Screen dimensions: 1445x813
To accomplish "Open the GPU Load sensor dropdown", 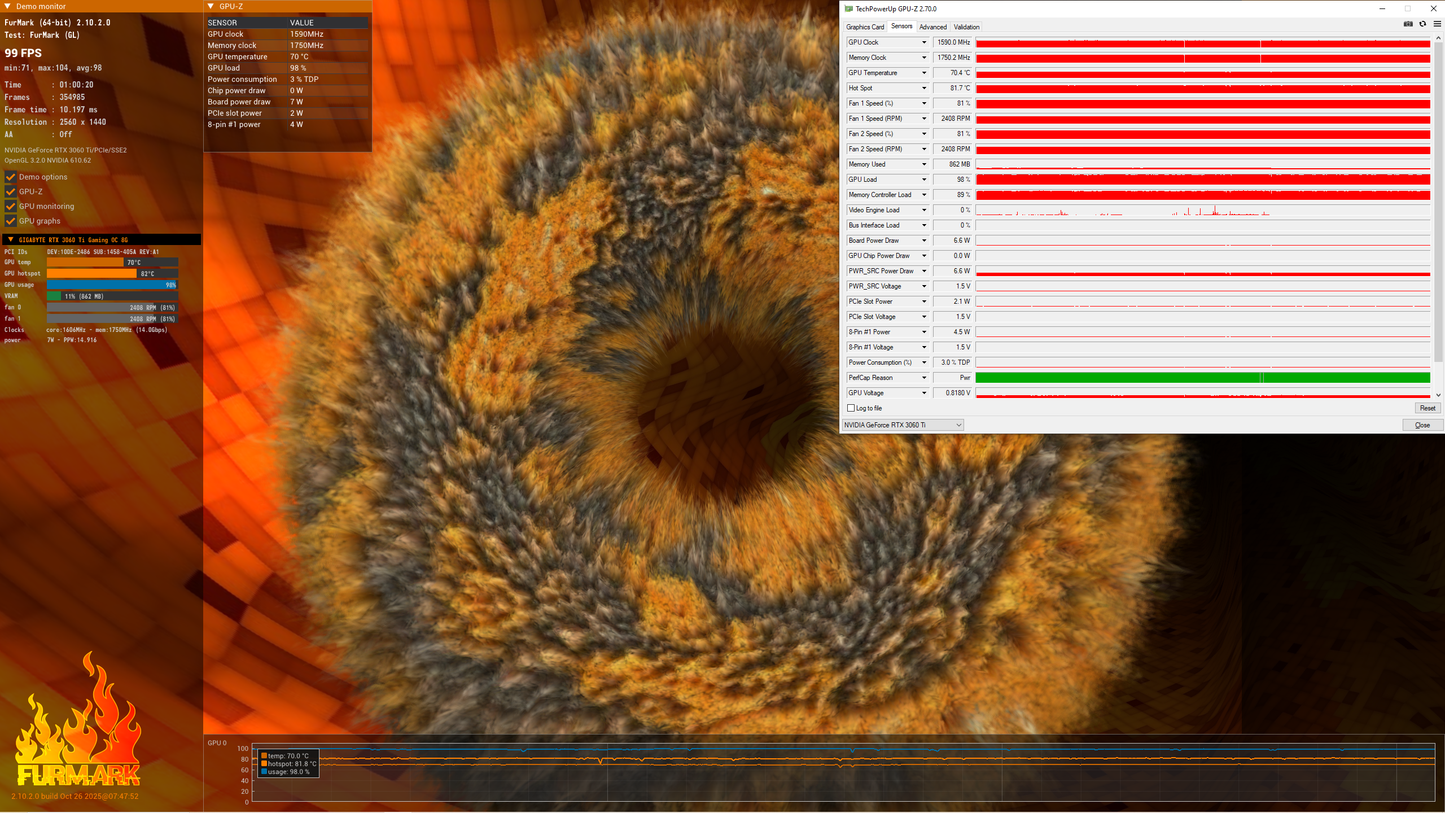I will [924, 180].
